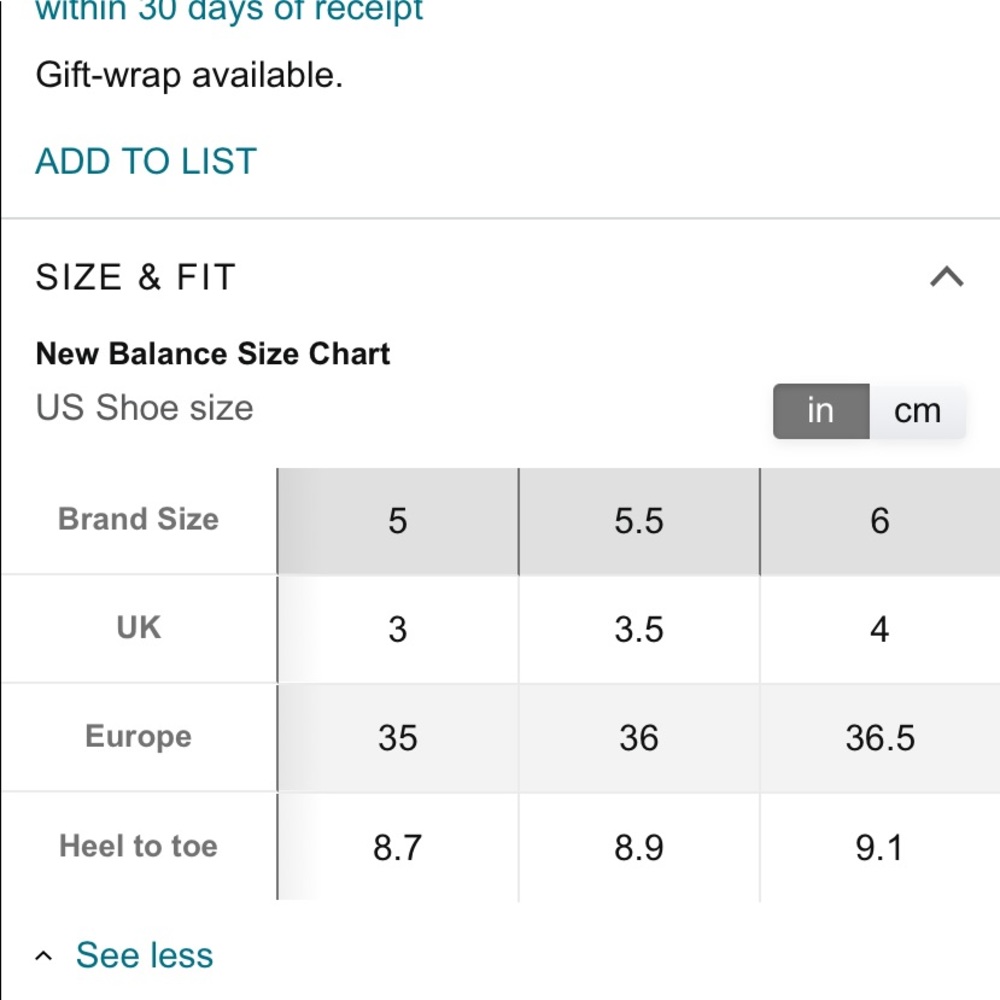Click the Heel to toe row label

pos(138,846)
